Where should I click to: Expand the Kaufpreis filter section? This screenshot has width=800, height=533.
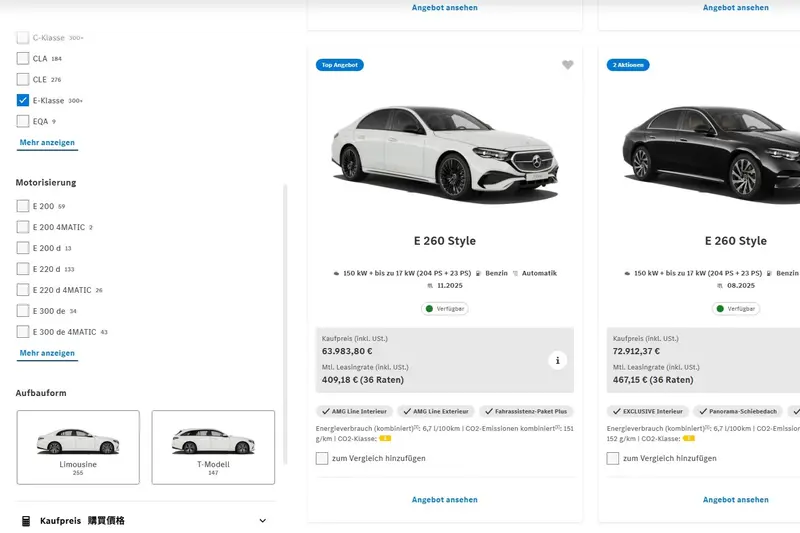(263, 521)
